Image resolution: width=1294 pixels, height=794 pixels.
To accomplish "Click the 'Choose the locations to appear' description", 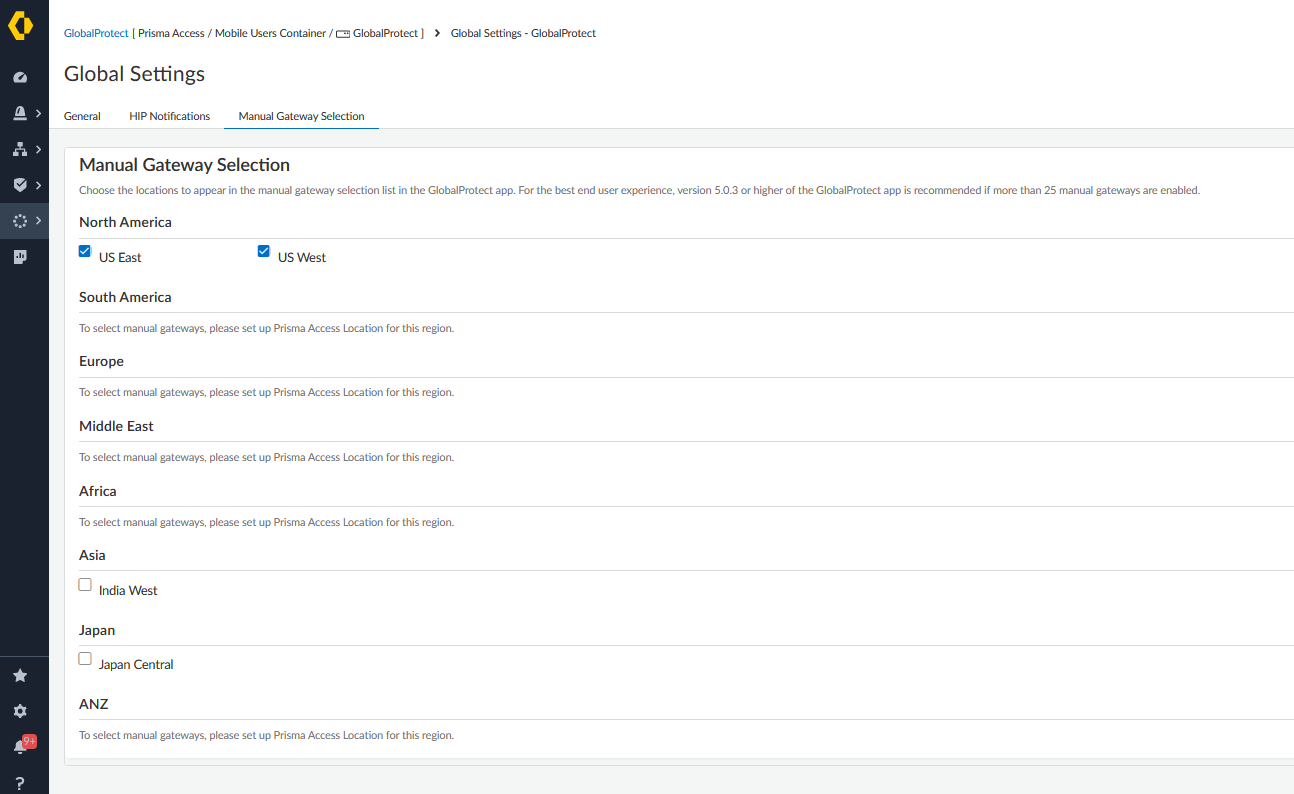I will click(x=639, y=190).
